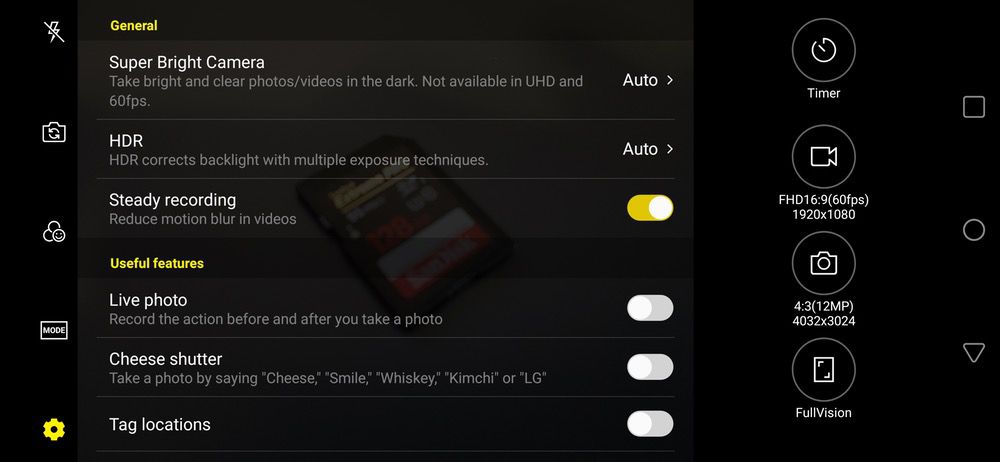Select the Super Bright Camera row title

186,62
